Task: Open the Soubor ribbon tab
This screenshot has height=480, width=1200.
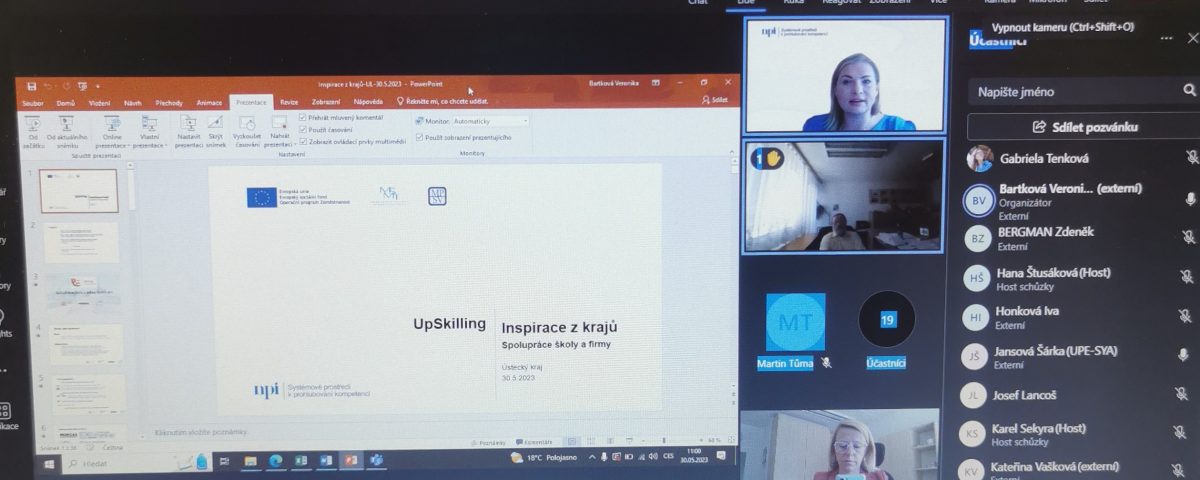Action: pos(33,102)
